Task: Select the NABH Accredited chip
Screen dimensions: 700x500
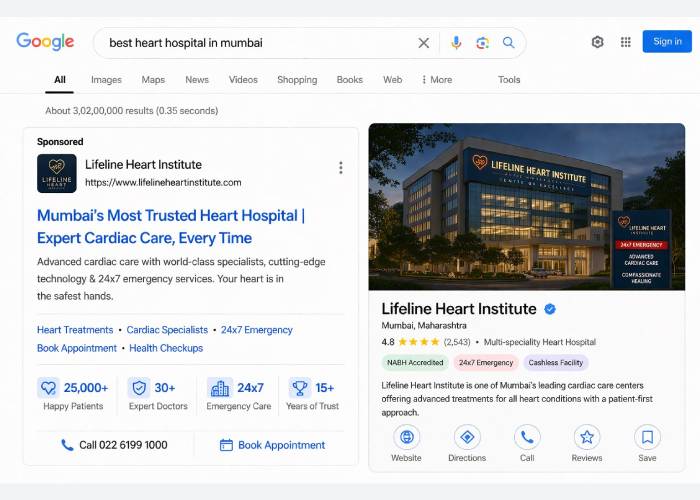Action: [x=415, y=362]
